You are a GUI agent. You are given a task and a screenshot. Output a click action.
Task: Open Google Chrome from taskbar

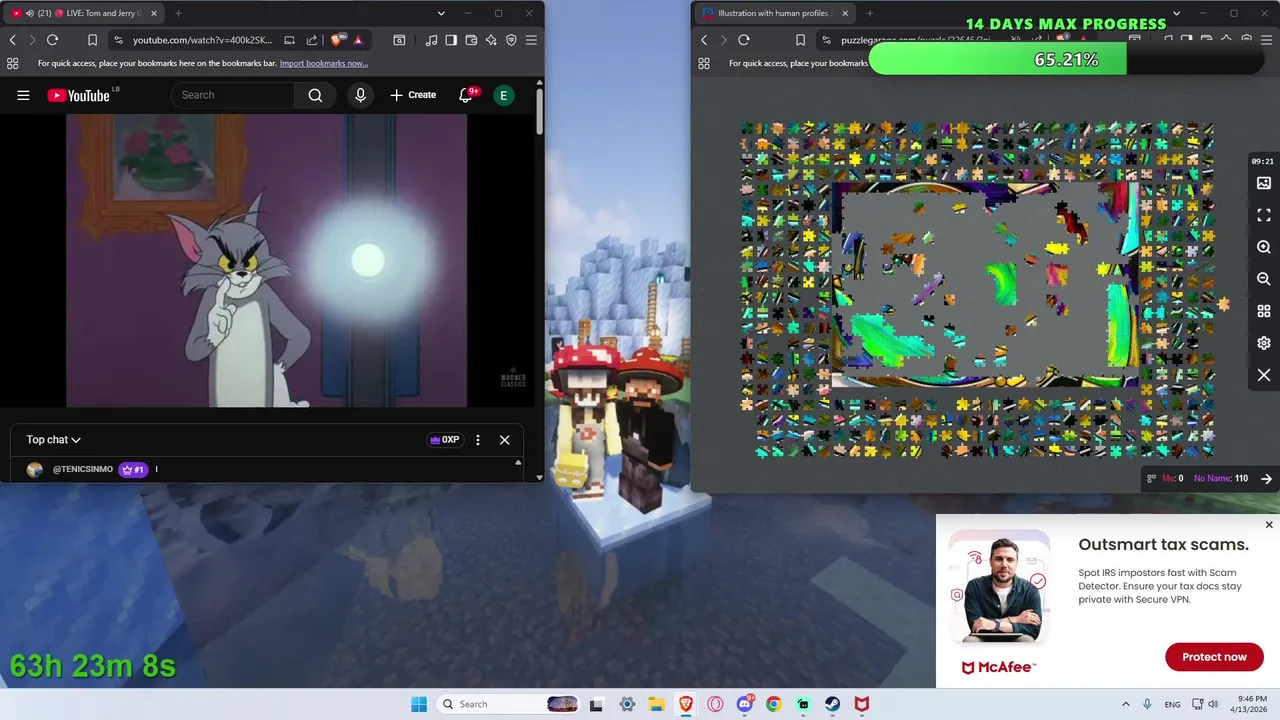point(773,704)
